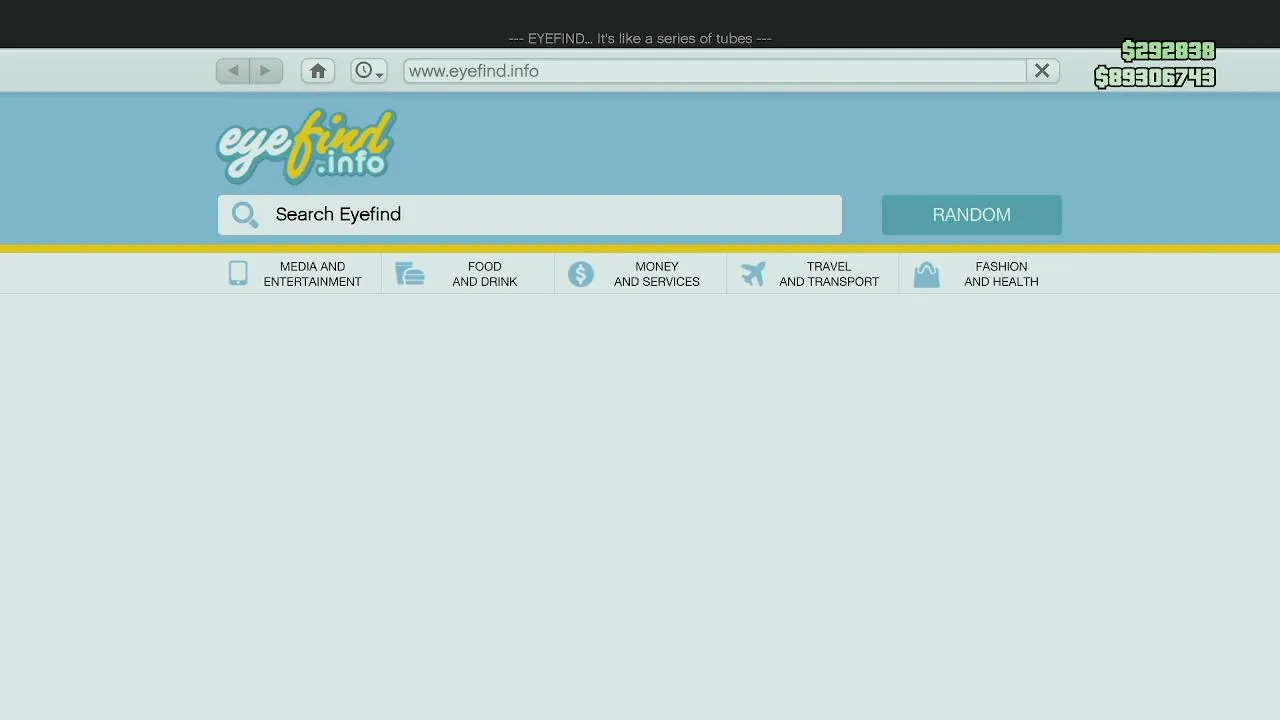The image size is (1280, 720).
Task: Click the $89306743 bank balance
Action: coord(1155,77)
